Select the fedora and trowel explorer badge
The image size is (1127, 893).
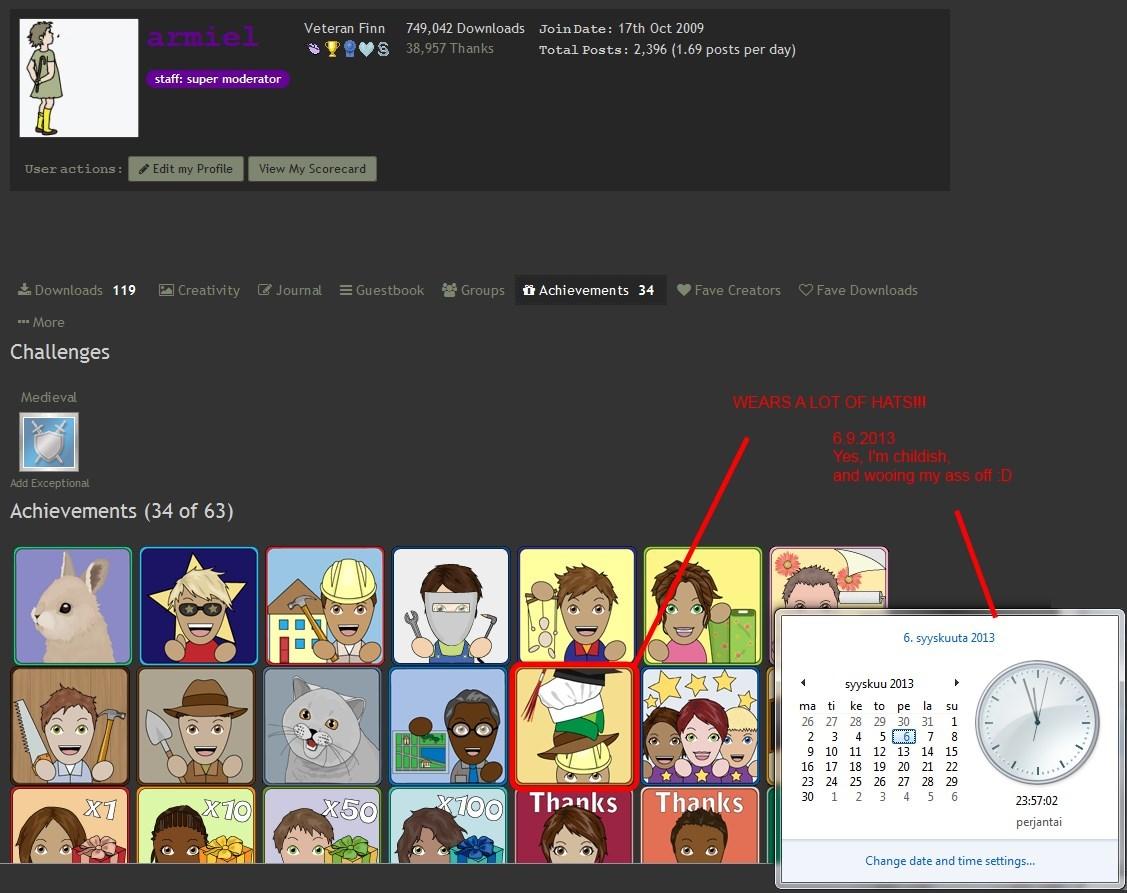[x=196, y=725]
